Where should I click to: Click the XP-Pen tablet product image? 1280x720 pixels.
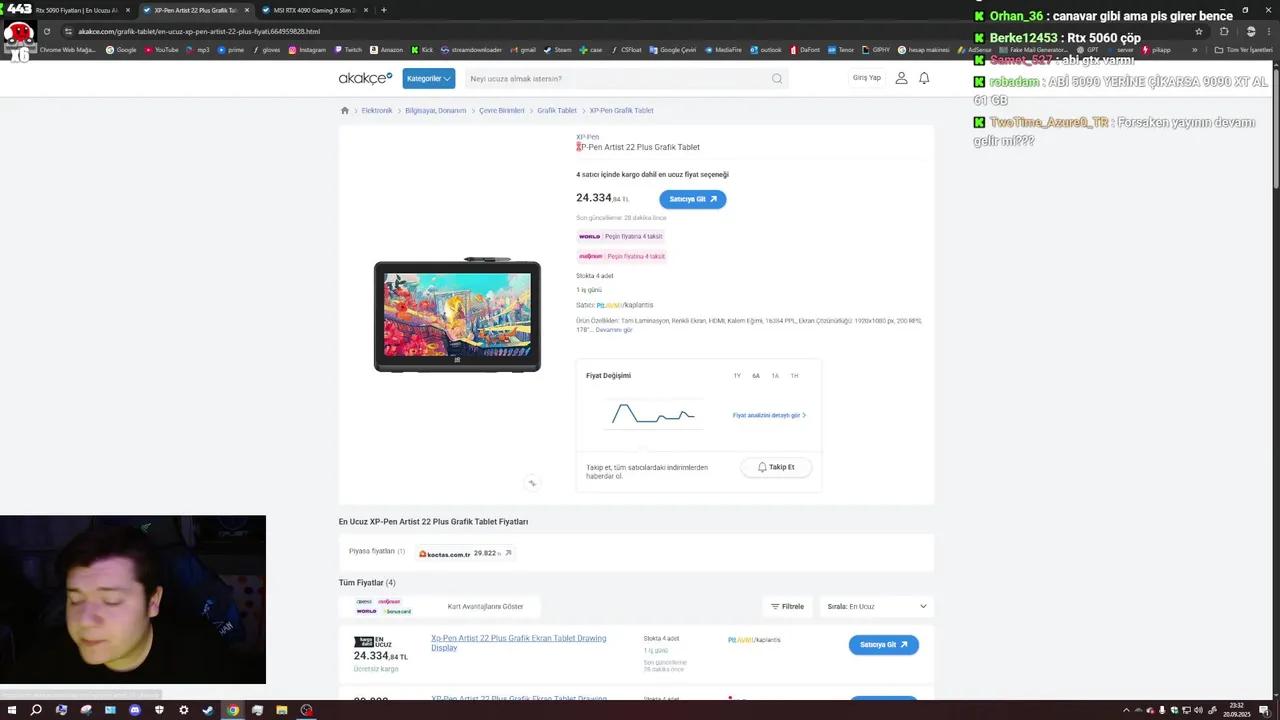point(457,316)
